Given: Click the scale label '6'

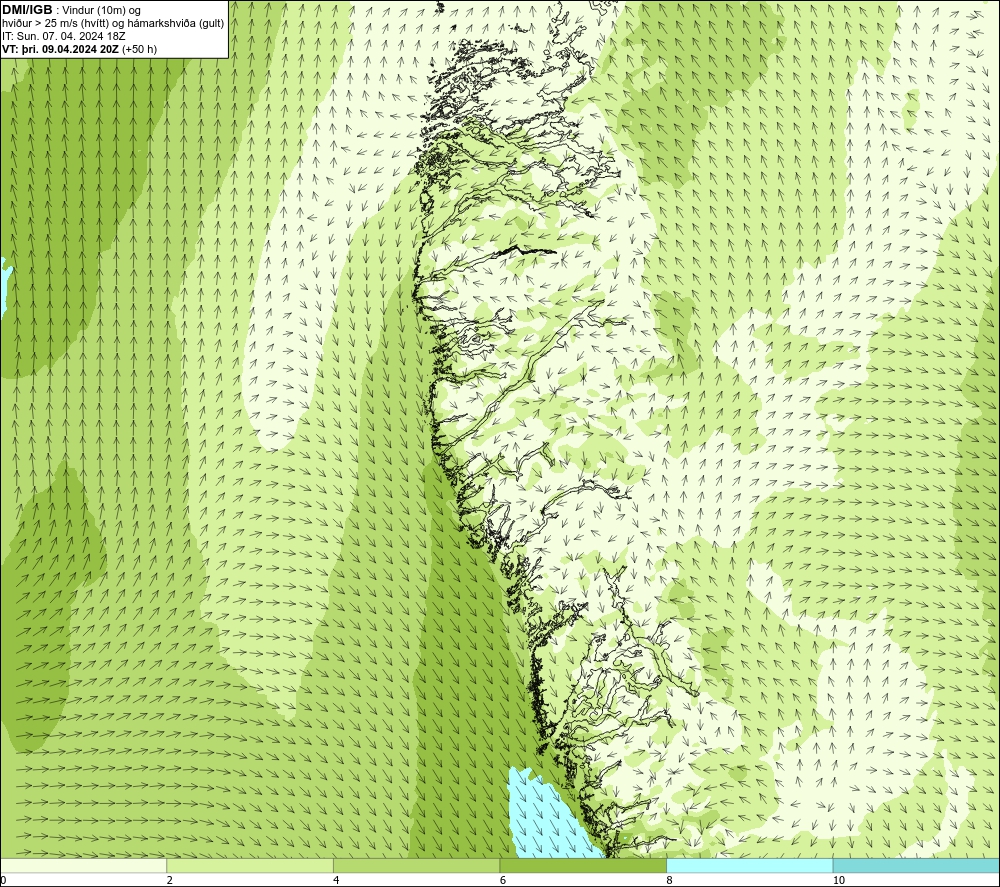Looking at the screenshot, I should [503, 880].
